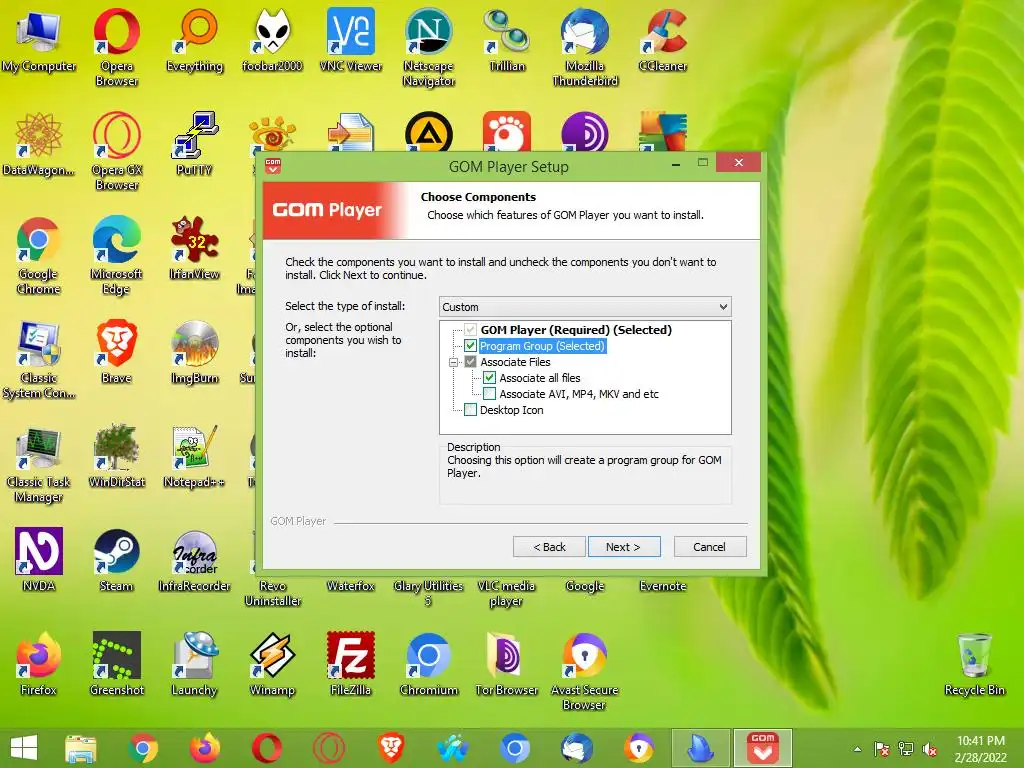Screen dimensions: 1024x768
Task: Go back with the Back button
Action: [549, 547]
